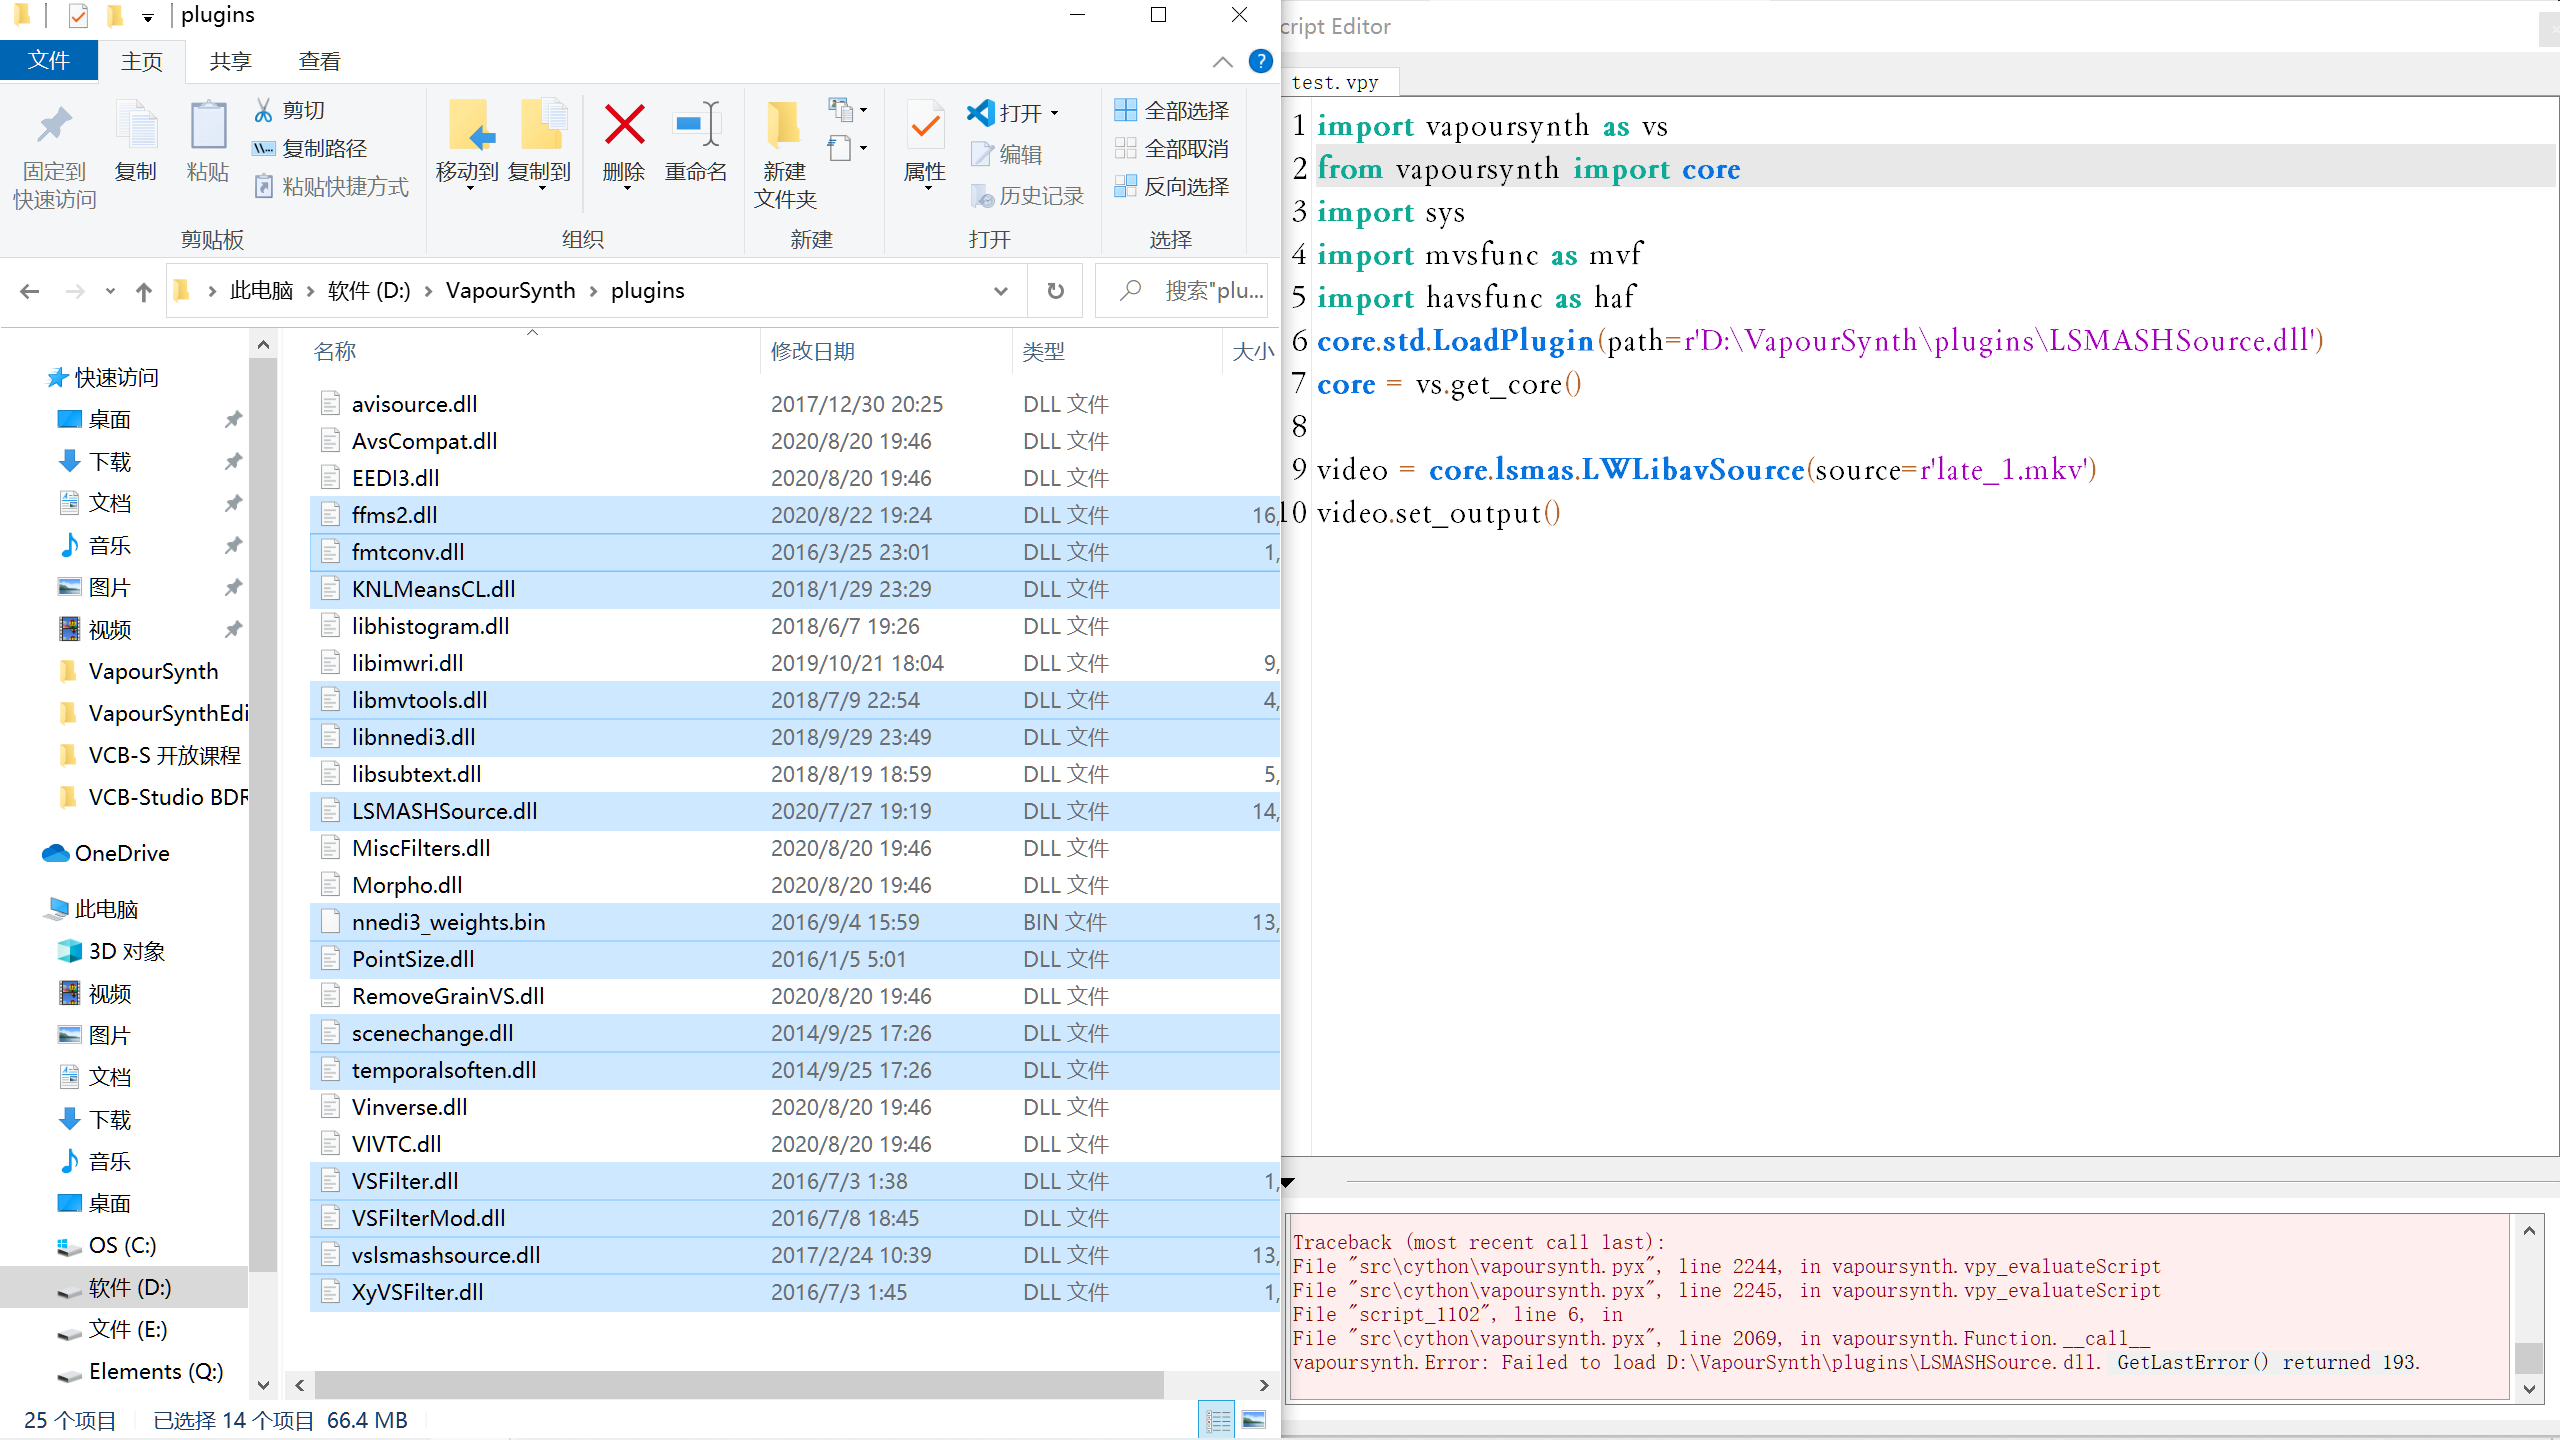Expand the address bar history dropdown
Screen dimensions: 2560x1440
1000,291
